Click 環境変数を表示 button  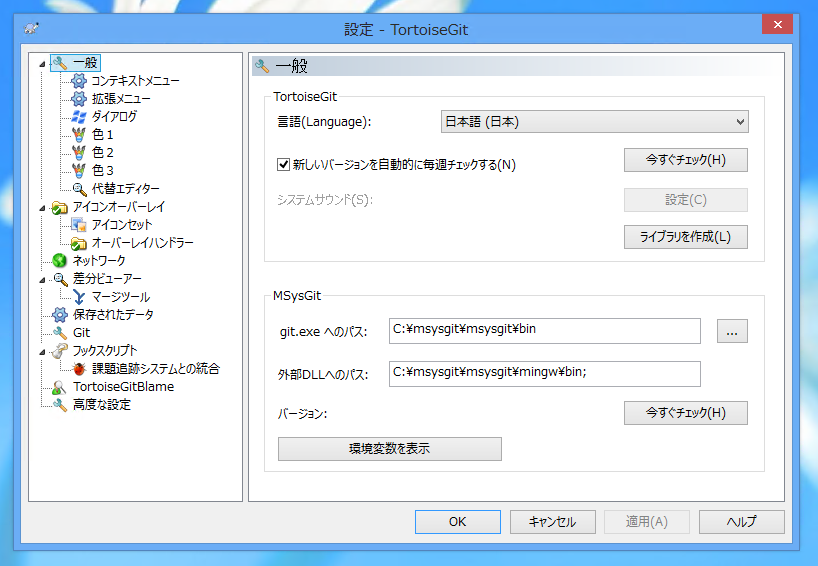click(390, 449)
